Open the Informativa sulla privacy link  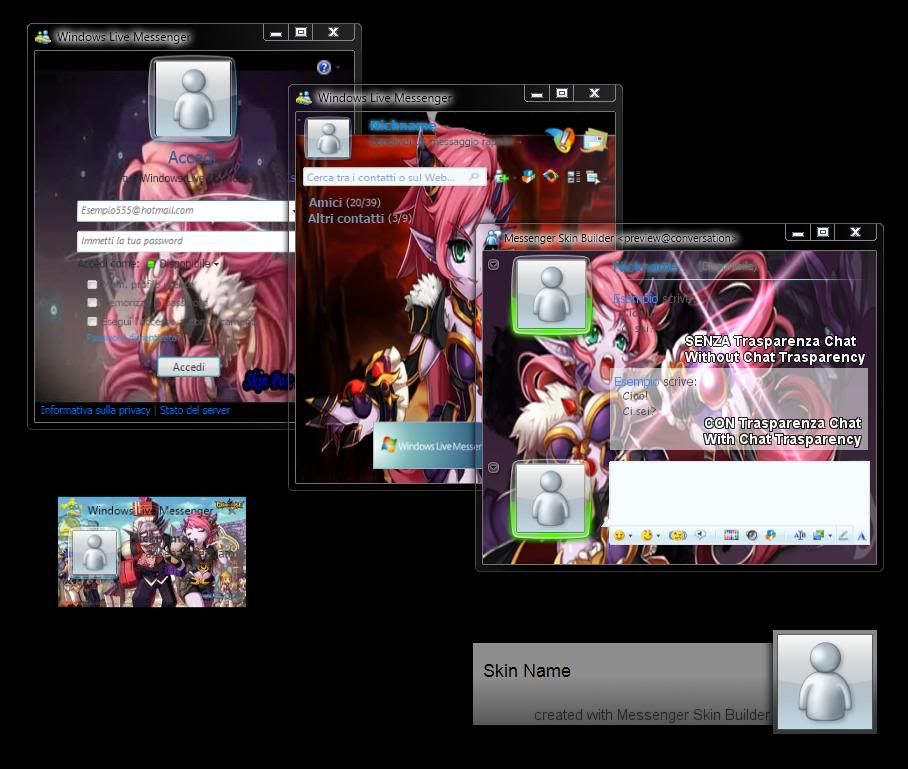tap(95, 410)
